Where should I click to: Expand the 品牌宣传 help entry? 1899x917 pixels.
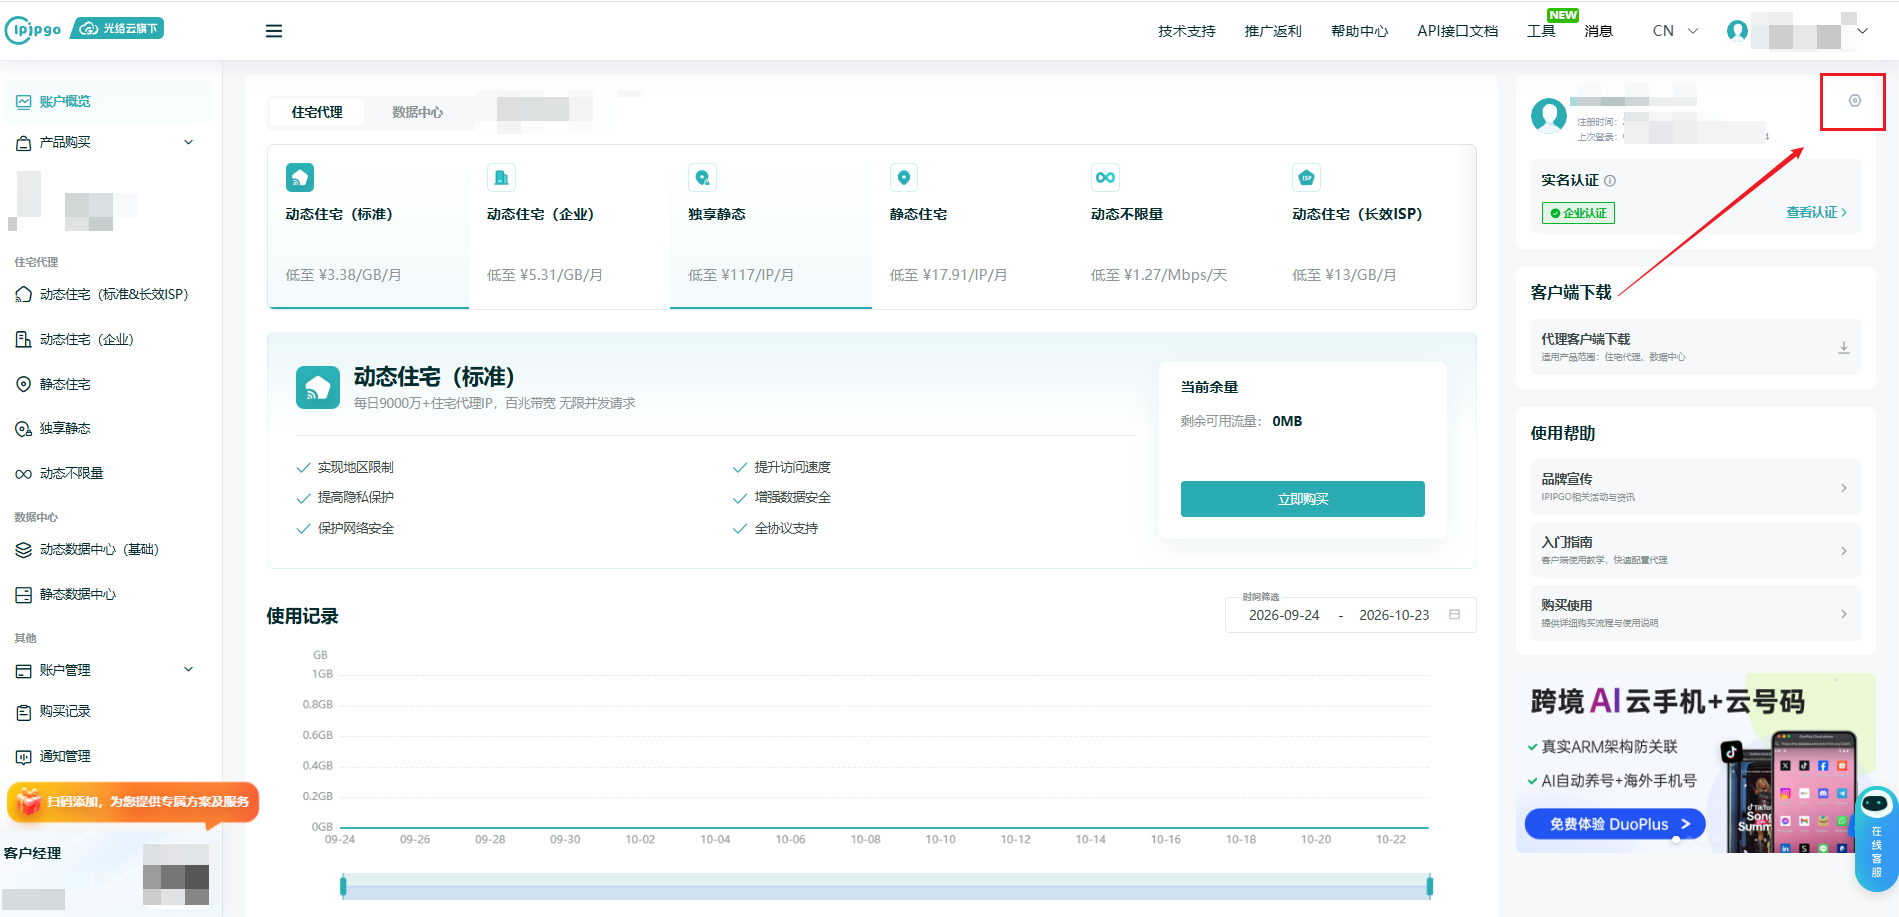[x=1696, y=487]
